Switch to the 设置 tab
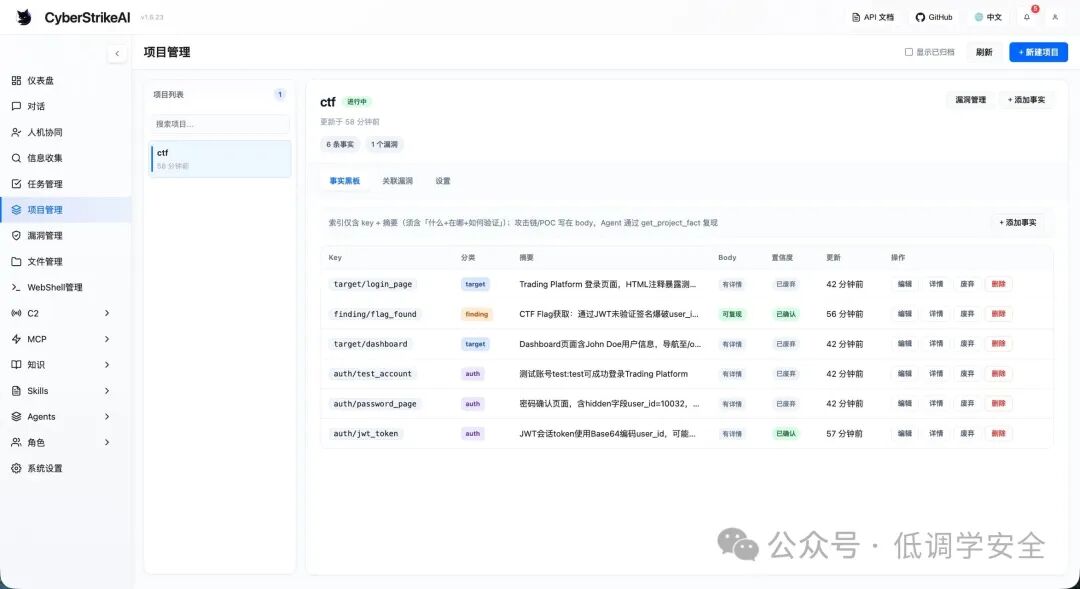Viewport: 1080px width, 589px height. coord(443,181)
